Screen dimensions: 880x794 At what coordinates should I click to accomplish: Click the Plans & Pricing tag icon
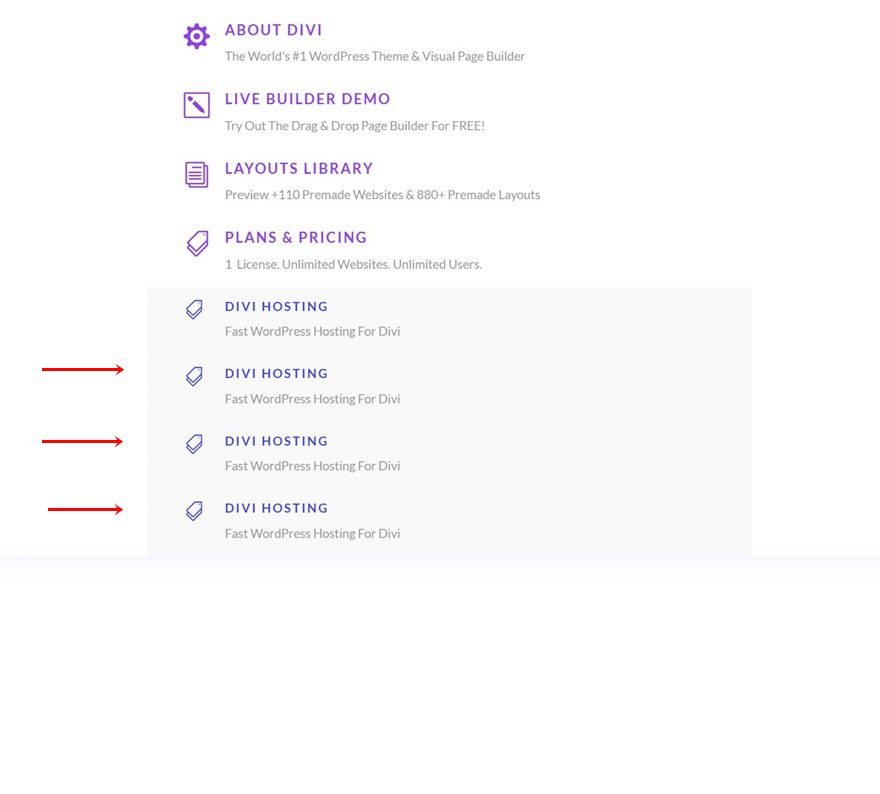tap(196, 243)
